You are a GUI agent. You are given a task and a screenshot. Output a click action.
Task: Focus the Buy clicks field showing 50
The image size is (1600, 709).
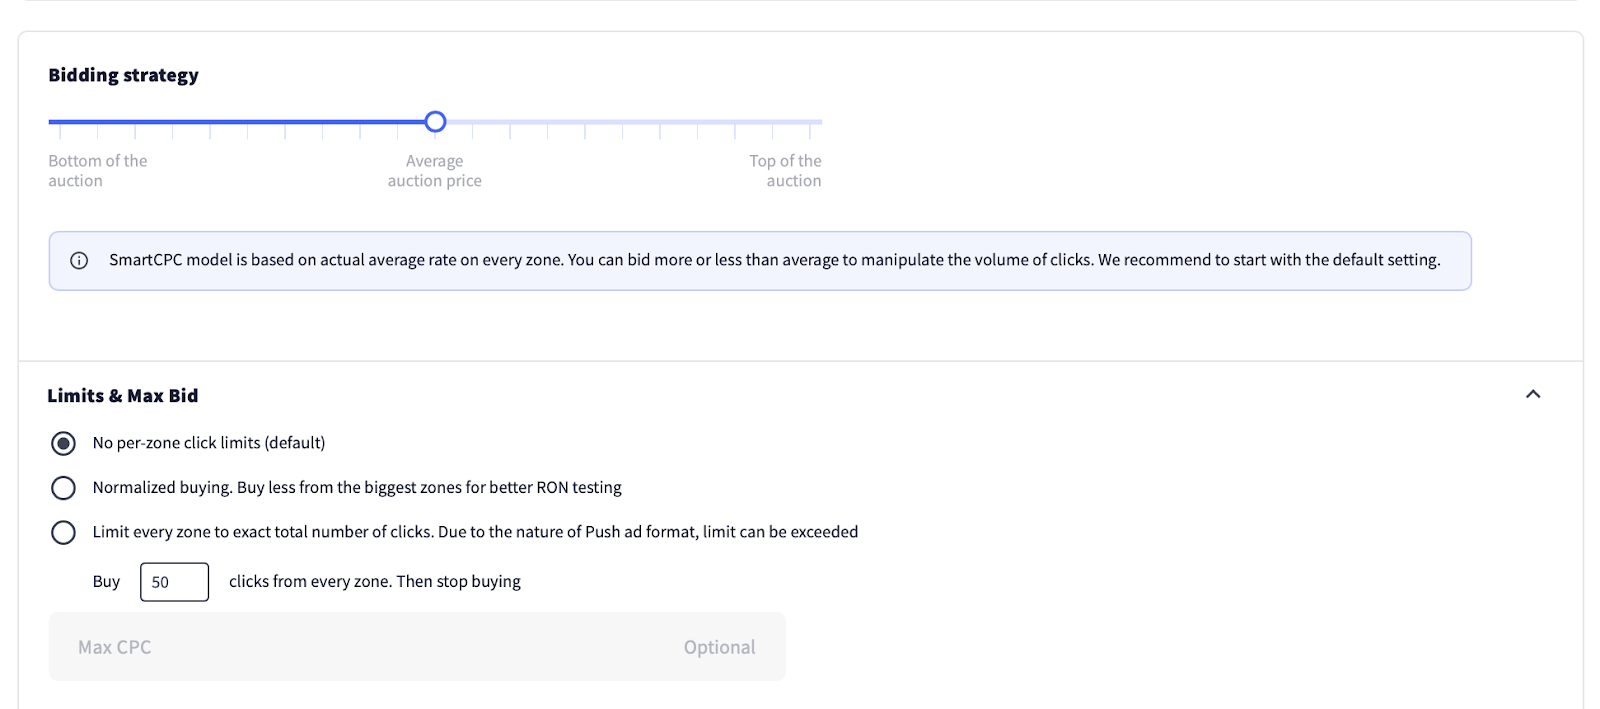click(x=174, y=582)
